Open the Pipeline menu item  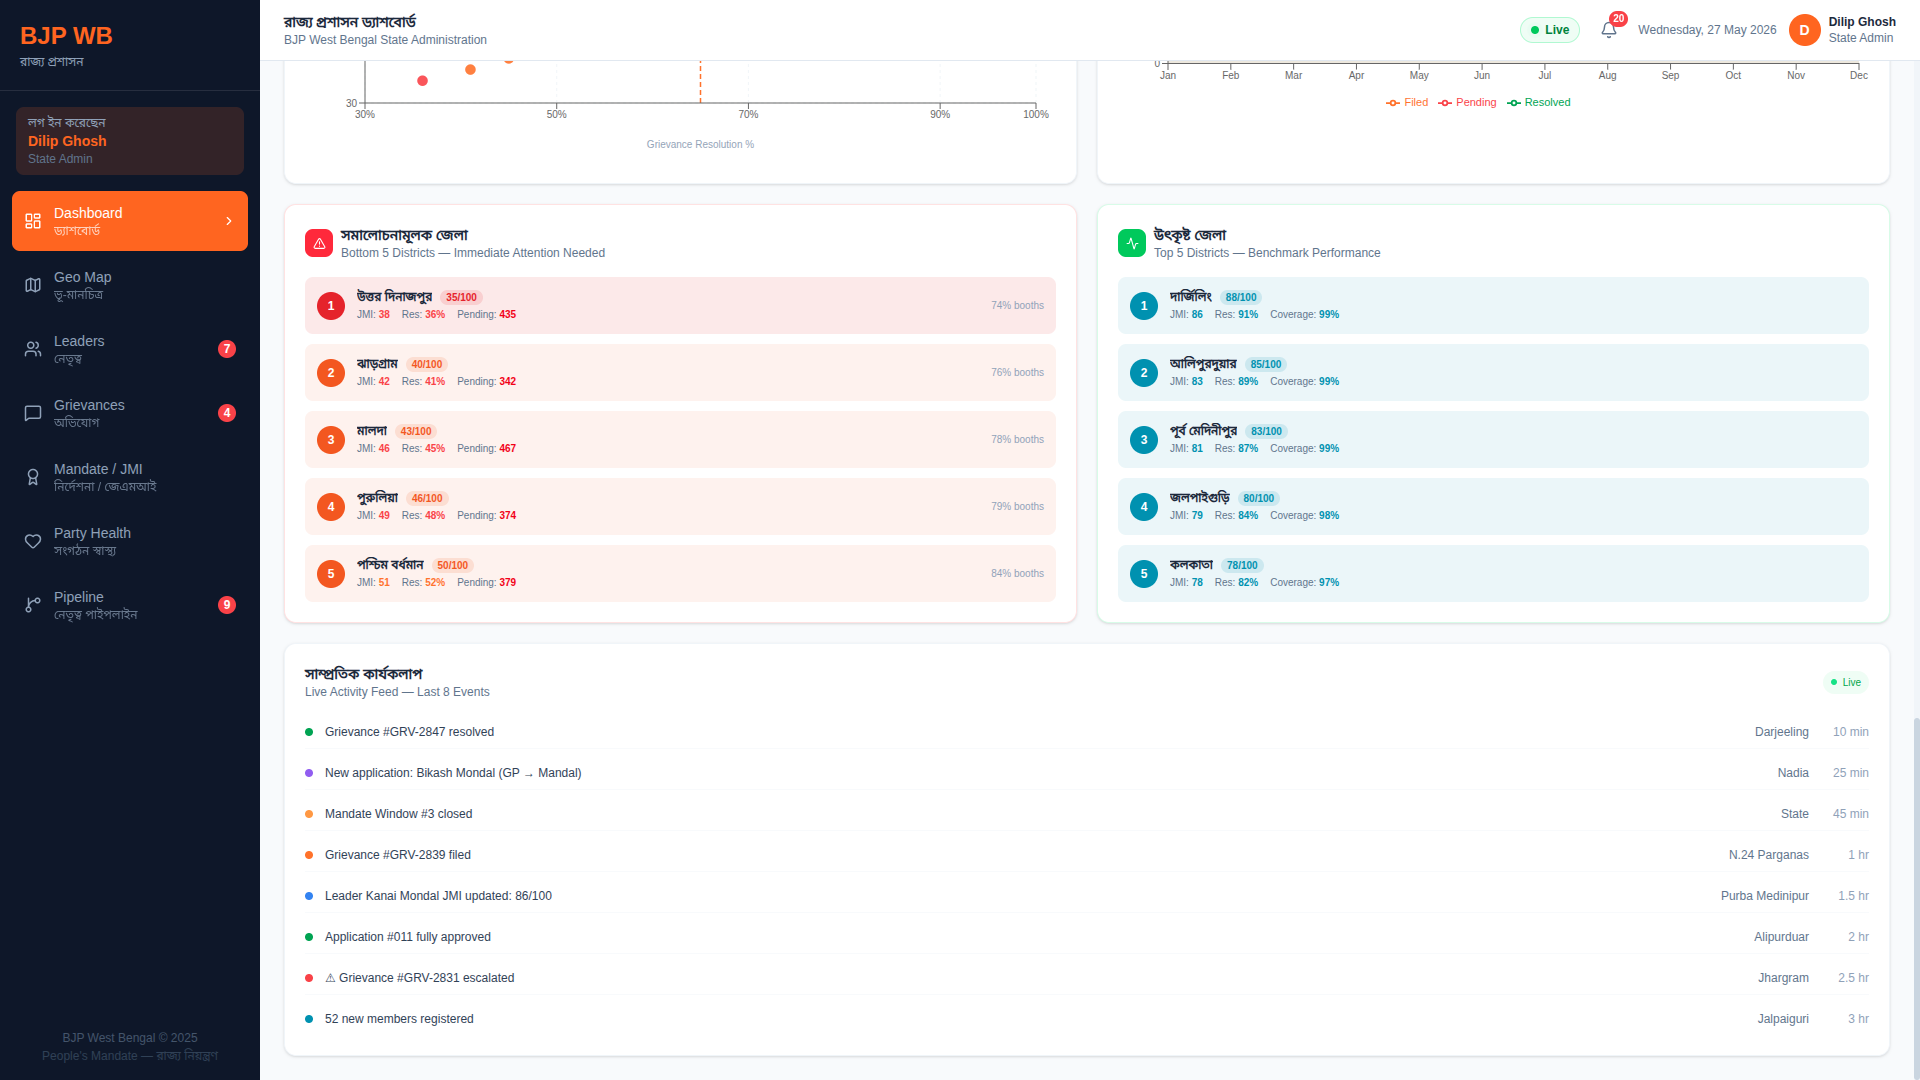tap(130, 605)
